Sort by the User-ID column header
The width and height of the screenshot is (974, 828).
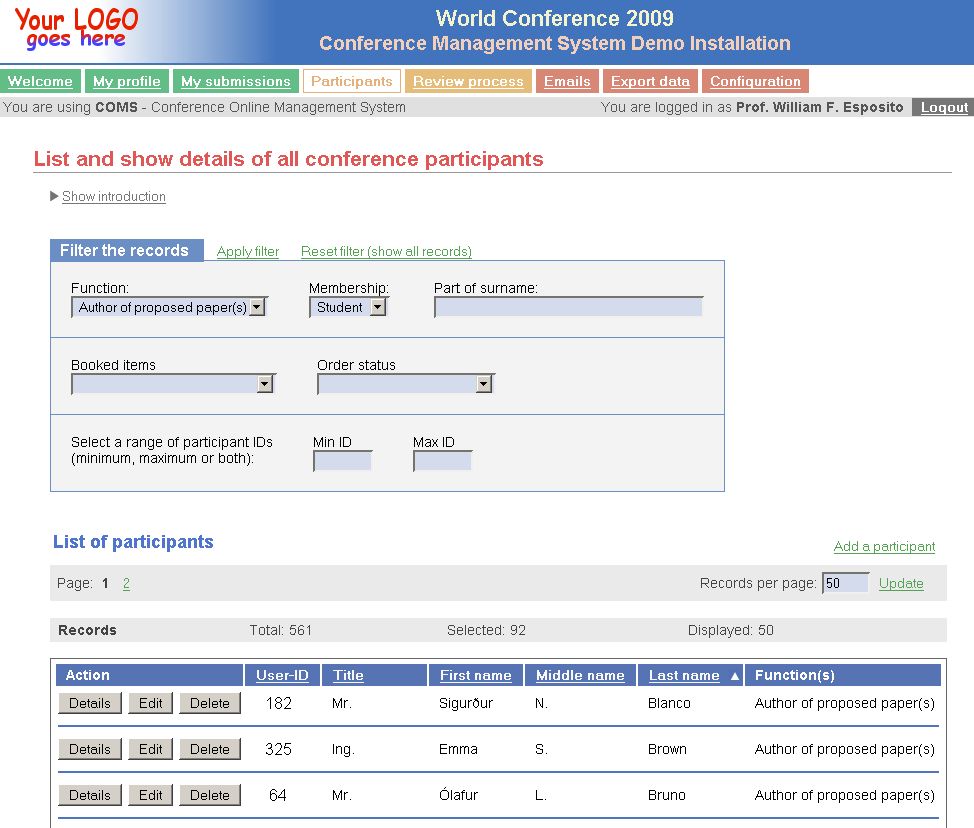(x=282, y=676)
